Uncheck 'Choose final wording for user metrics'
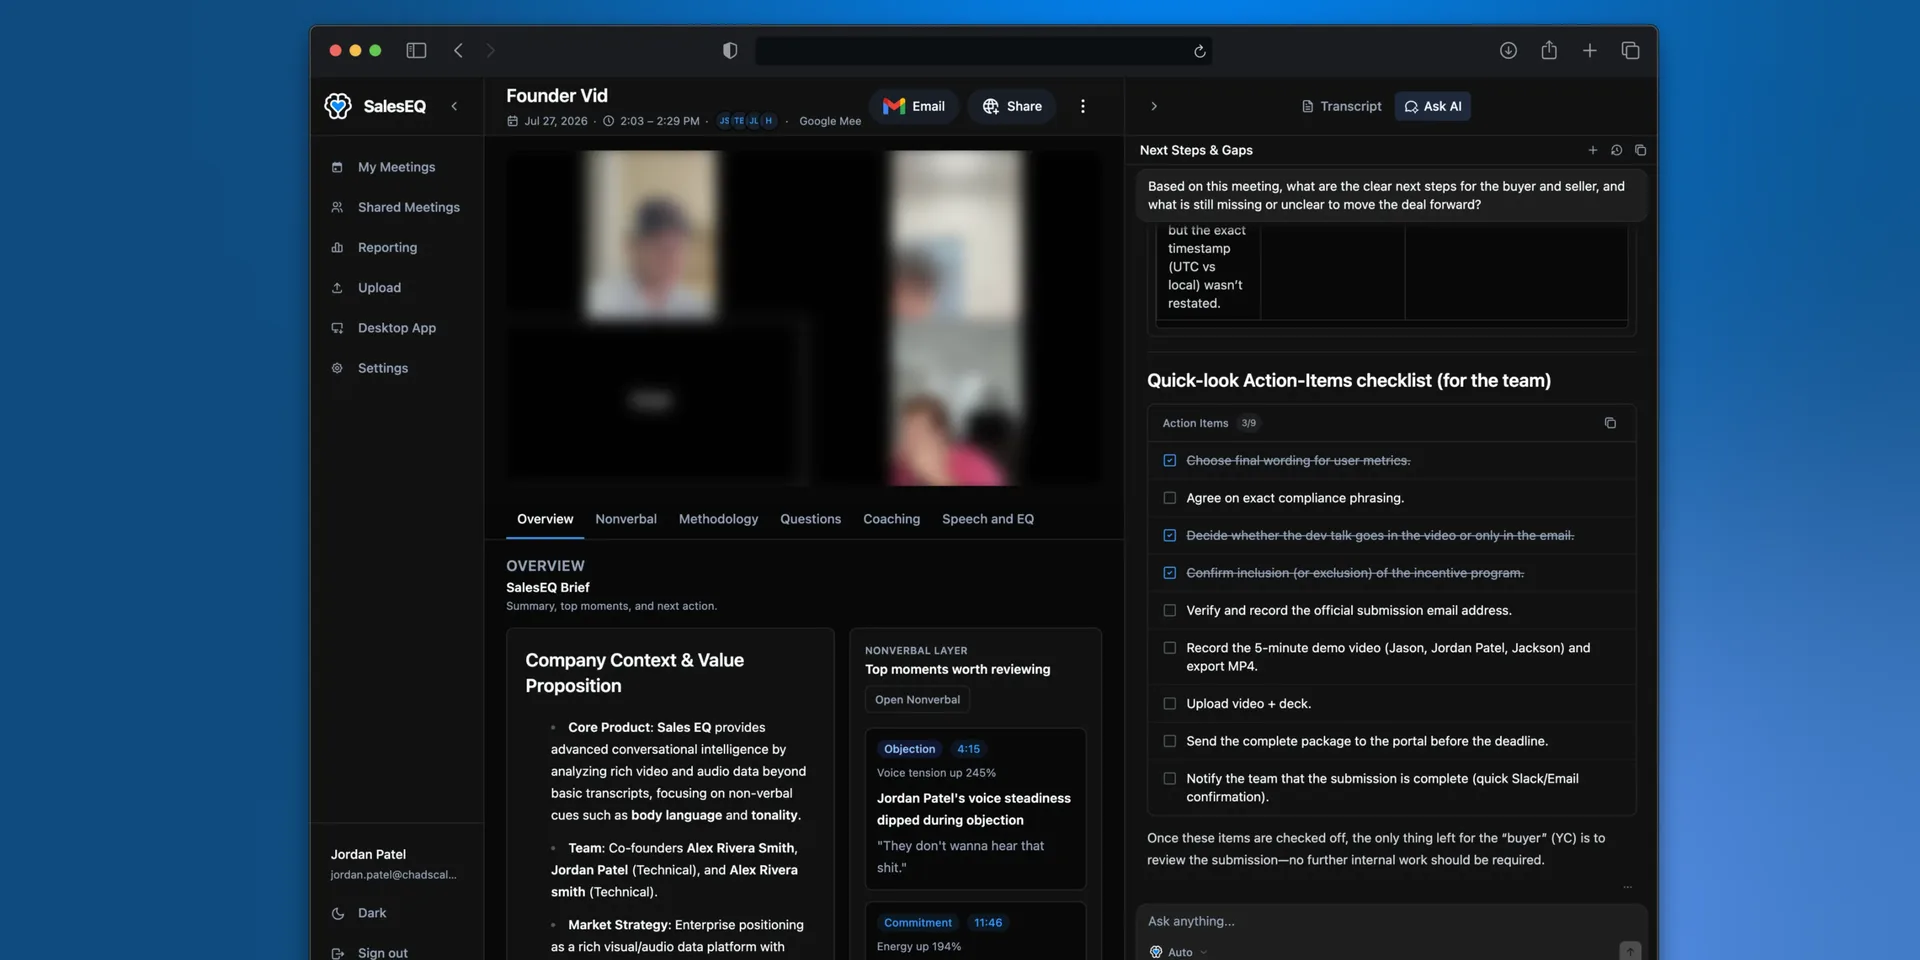1920x960 pixels. [1169, 460]
